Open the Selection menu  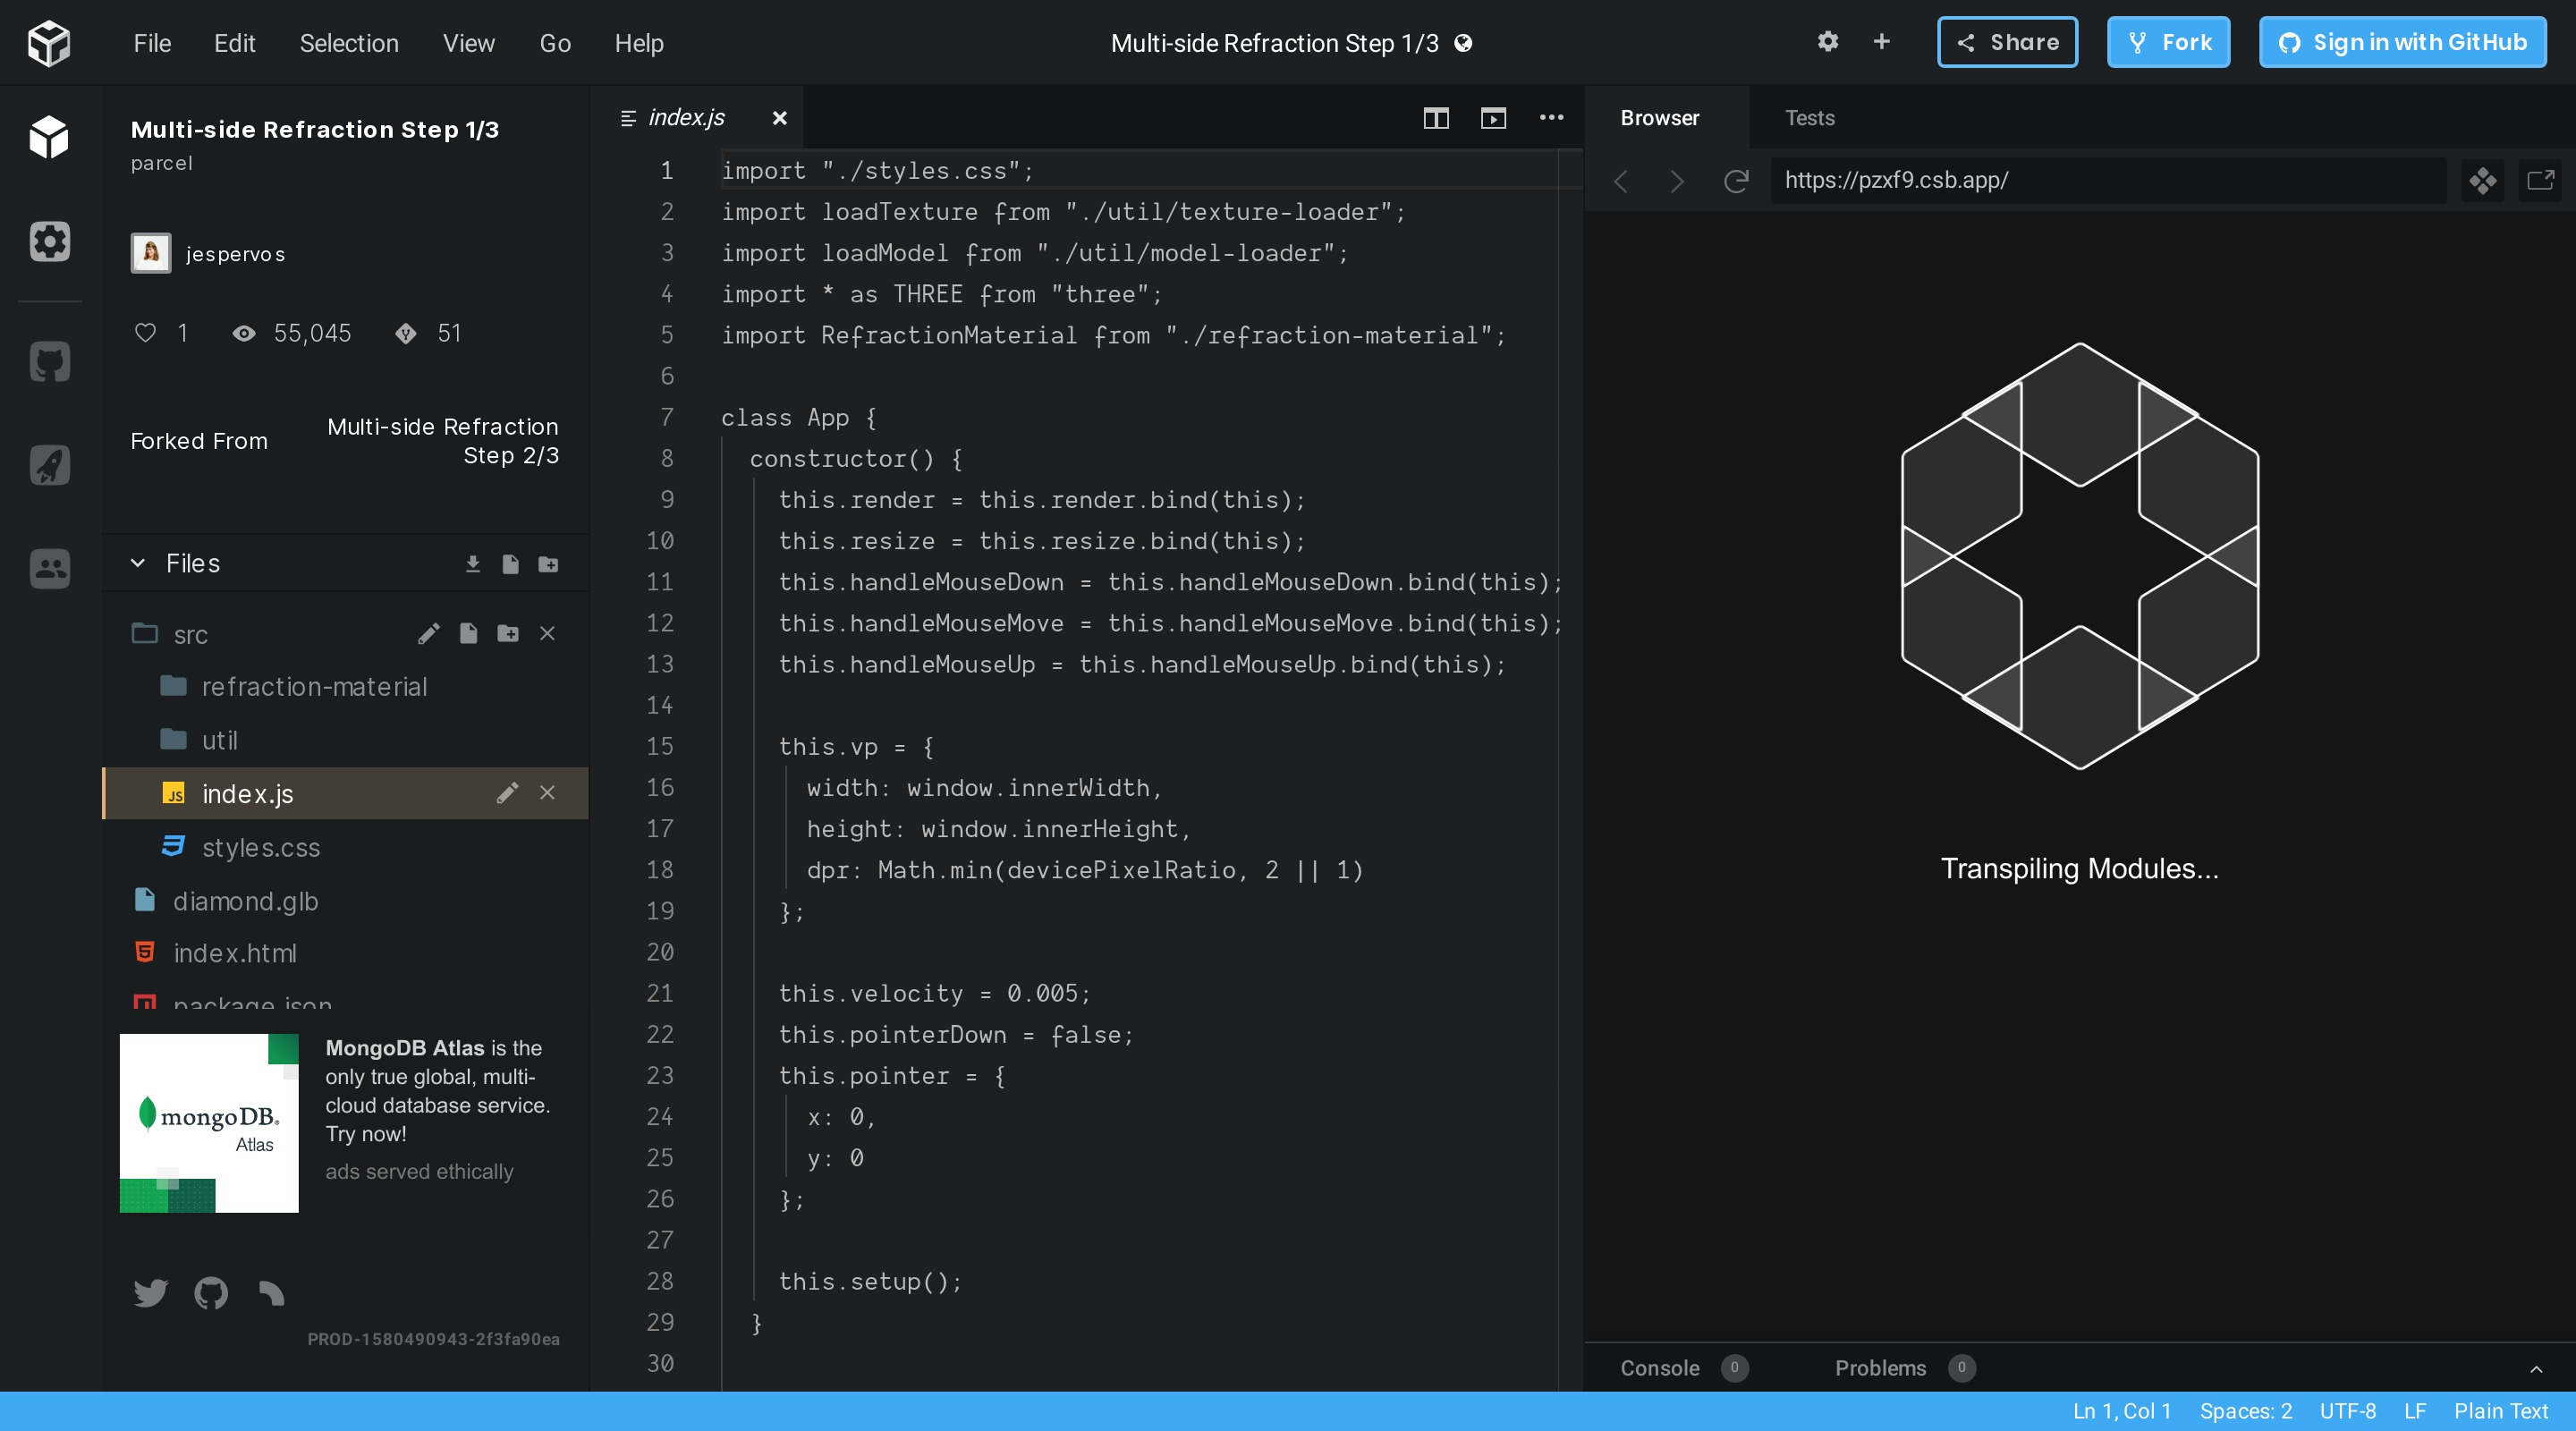coord(349,43)
